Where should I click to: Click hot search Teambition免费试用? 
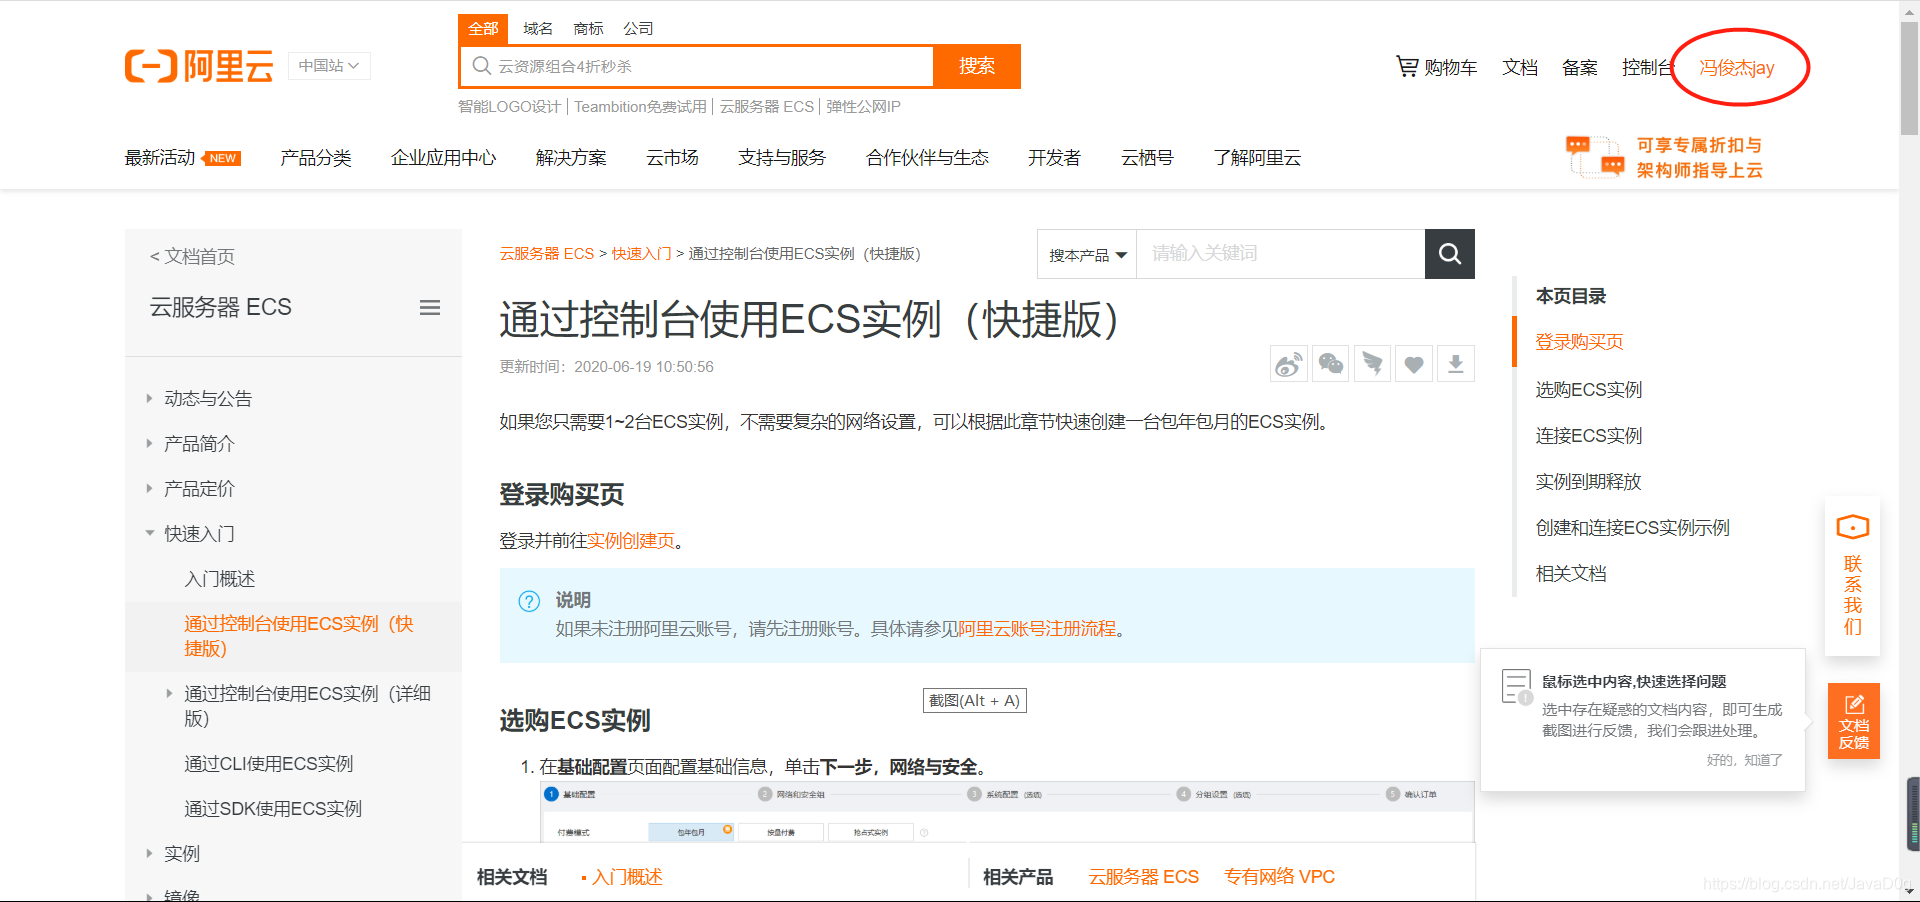pos(640,107)
